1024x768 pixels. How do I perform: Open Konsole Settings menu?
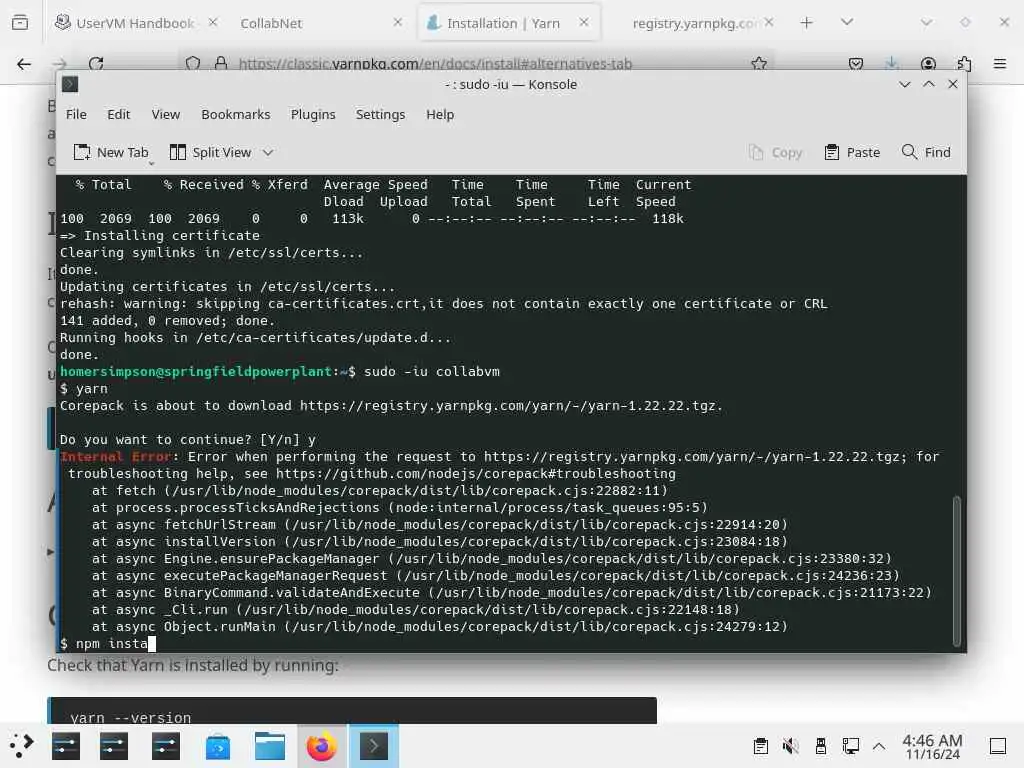[x=380, y=114]
